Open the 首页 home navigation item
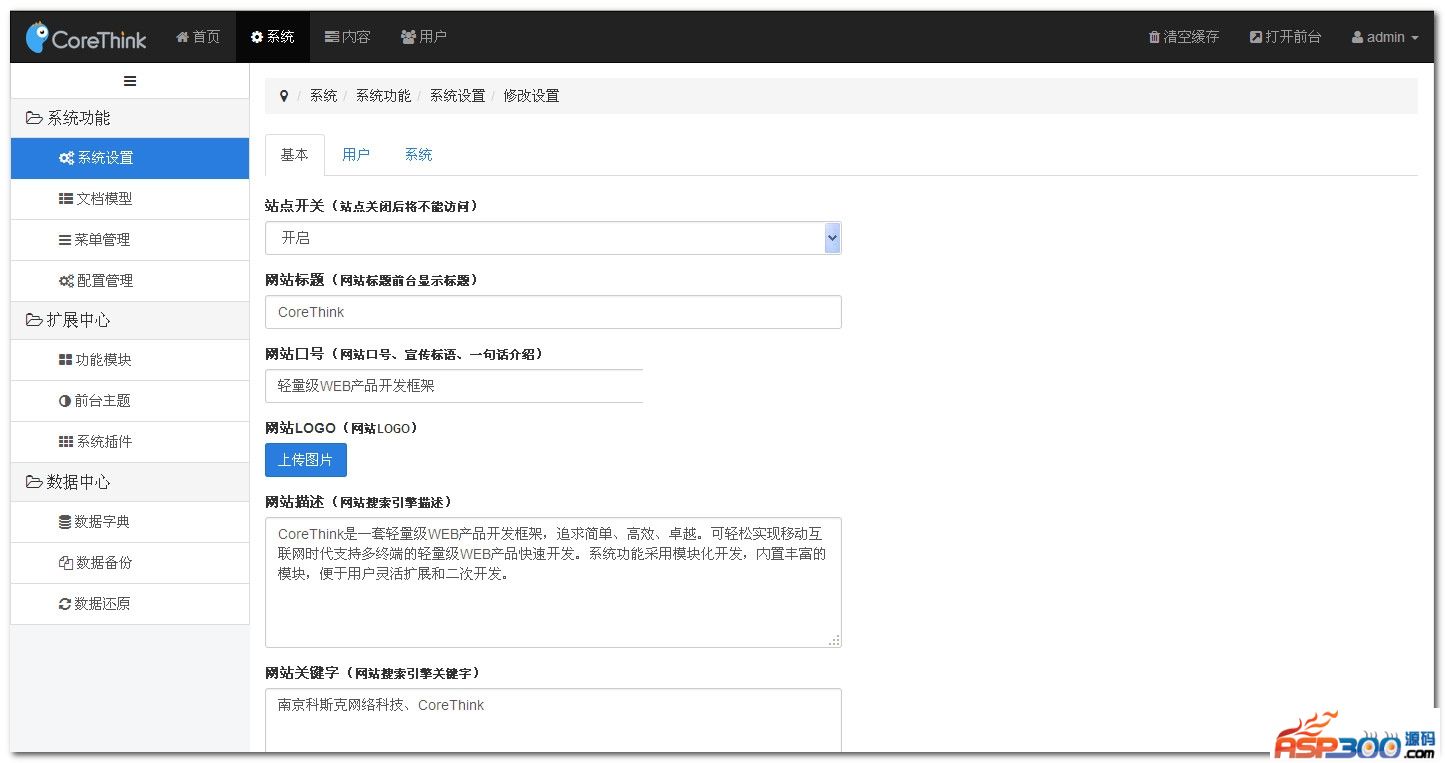 pyautogui.click(x=198, y=37)
